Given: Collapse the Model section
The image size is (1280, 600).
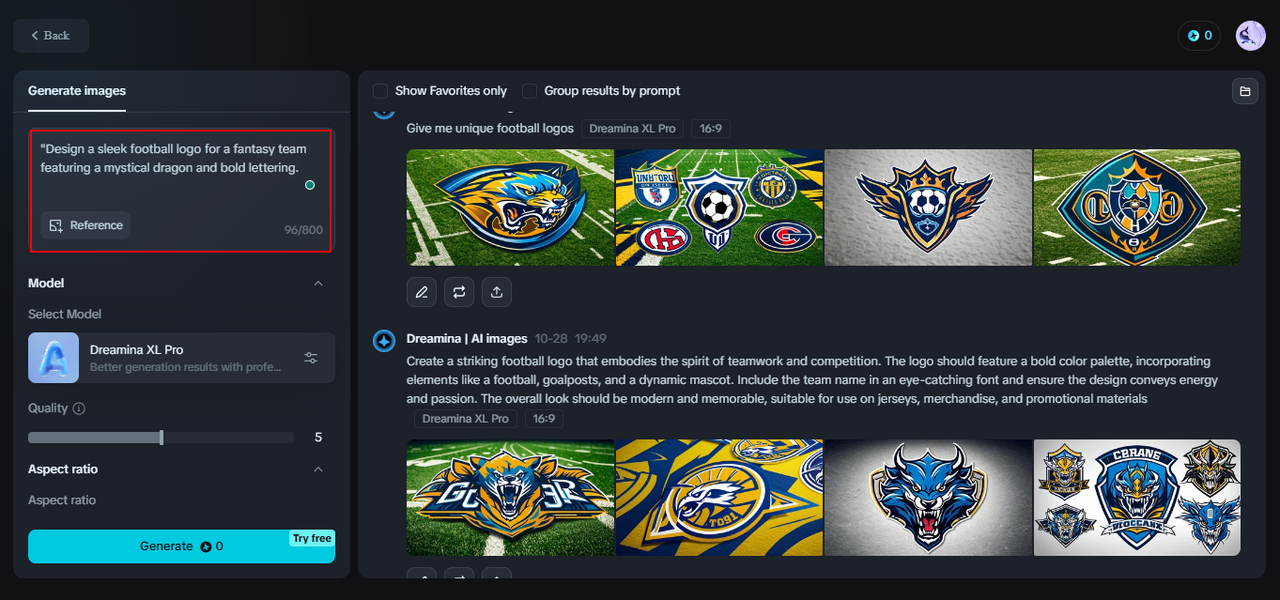Looking at the screenshot, I should 318,283.
